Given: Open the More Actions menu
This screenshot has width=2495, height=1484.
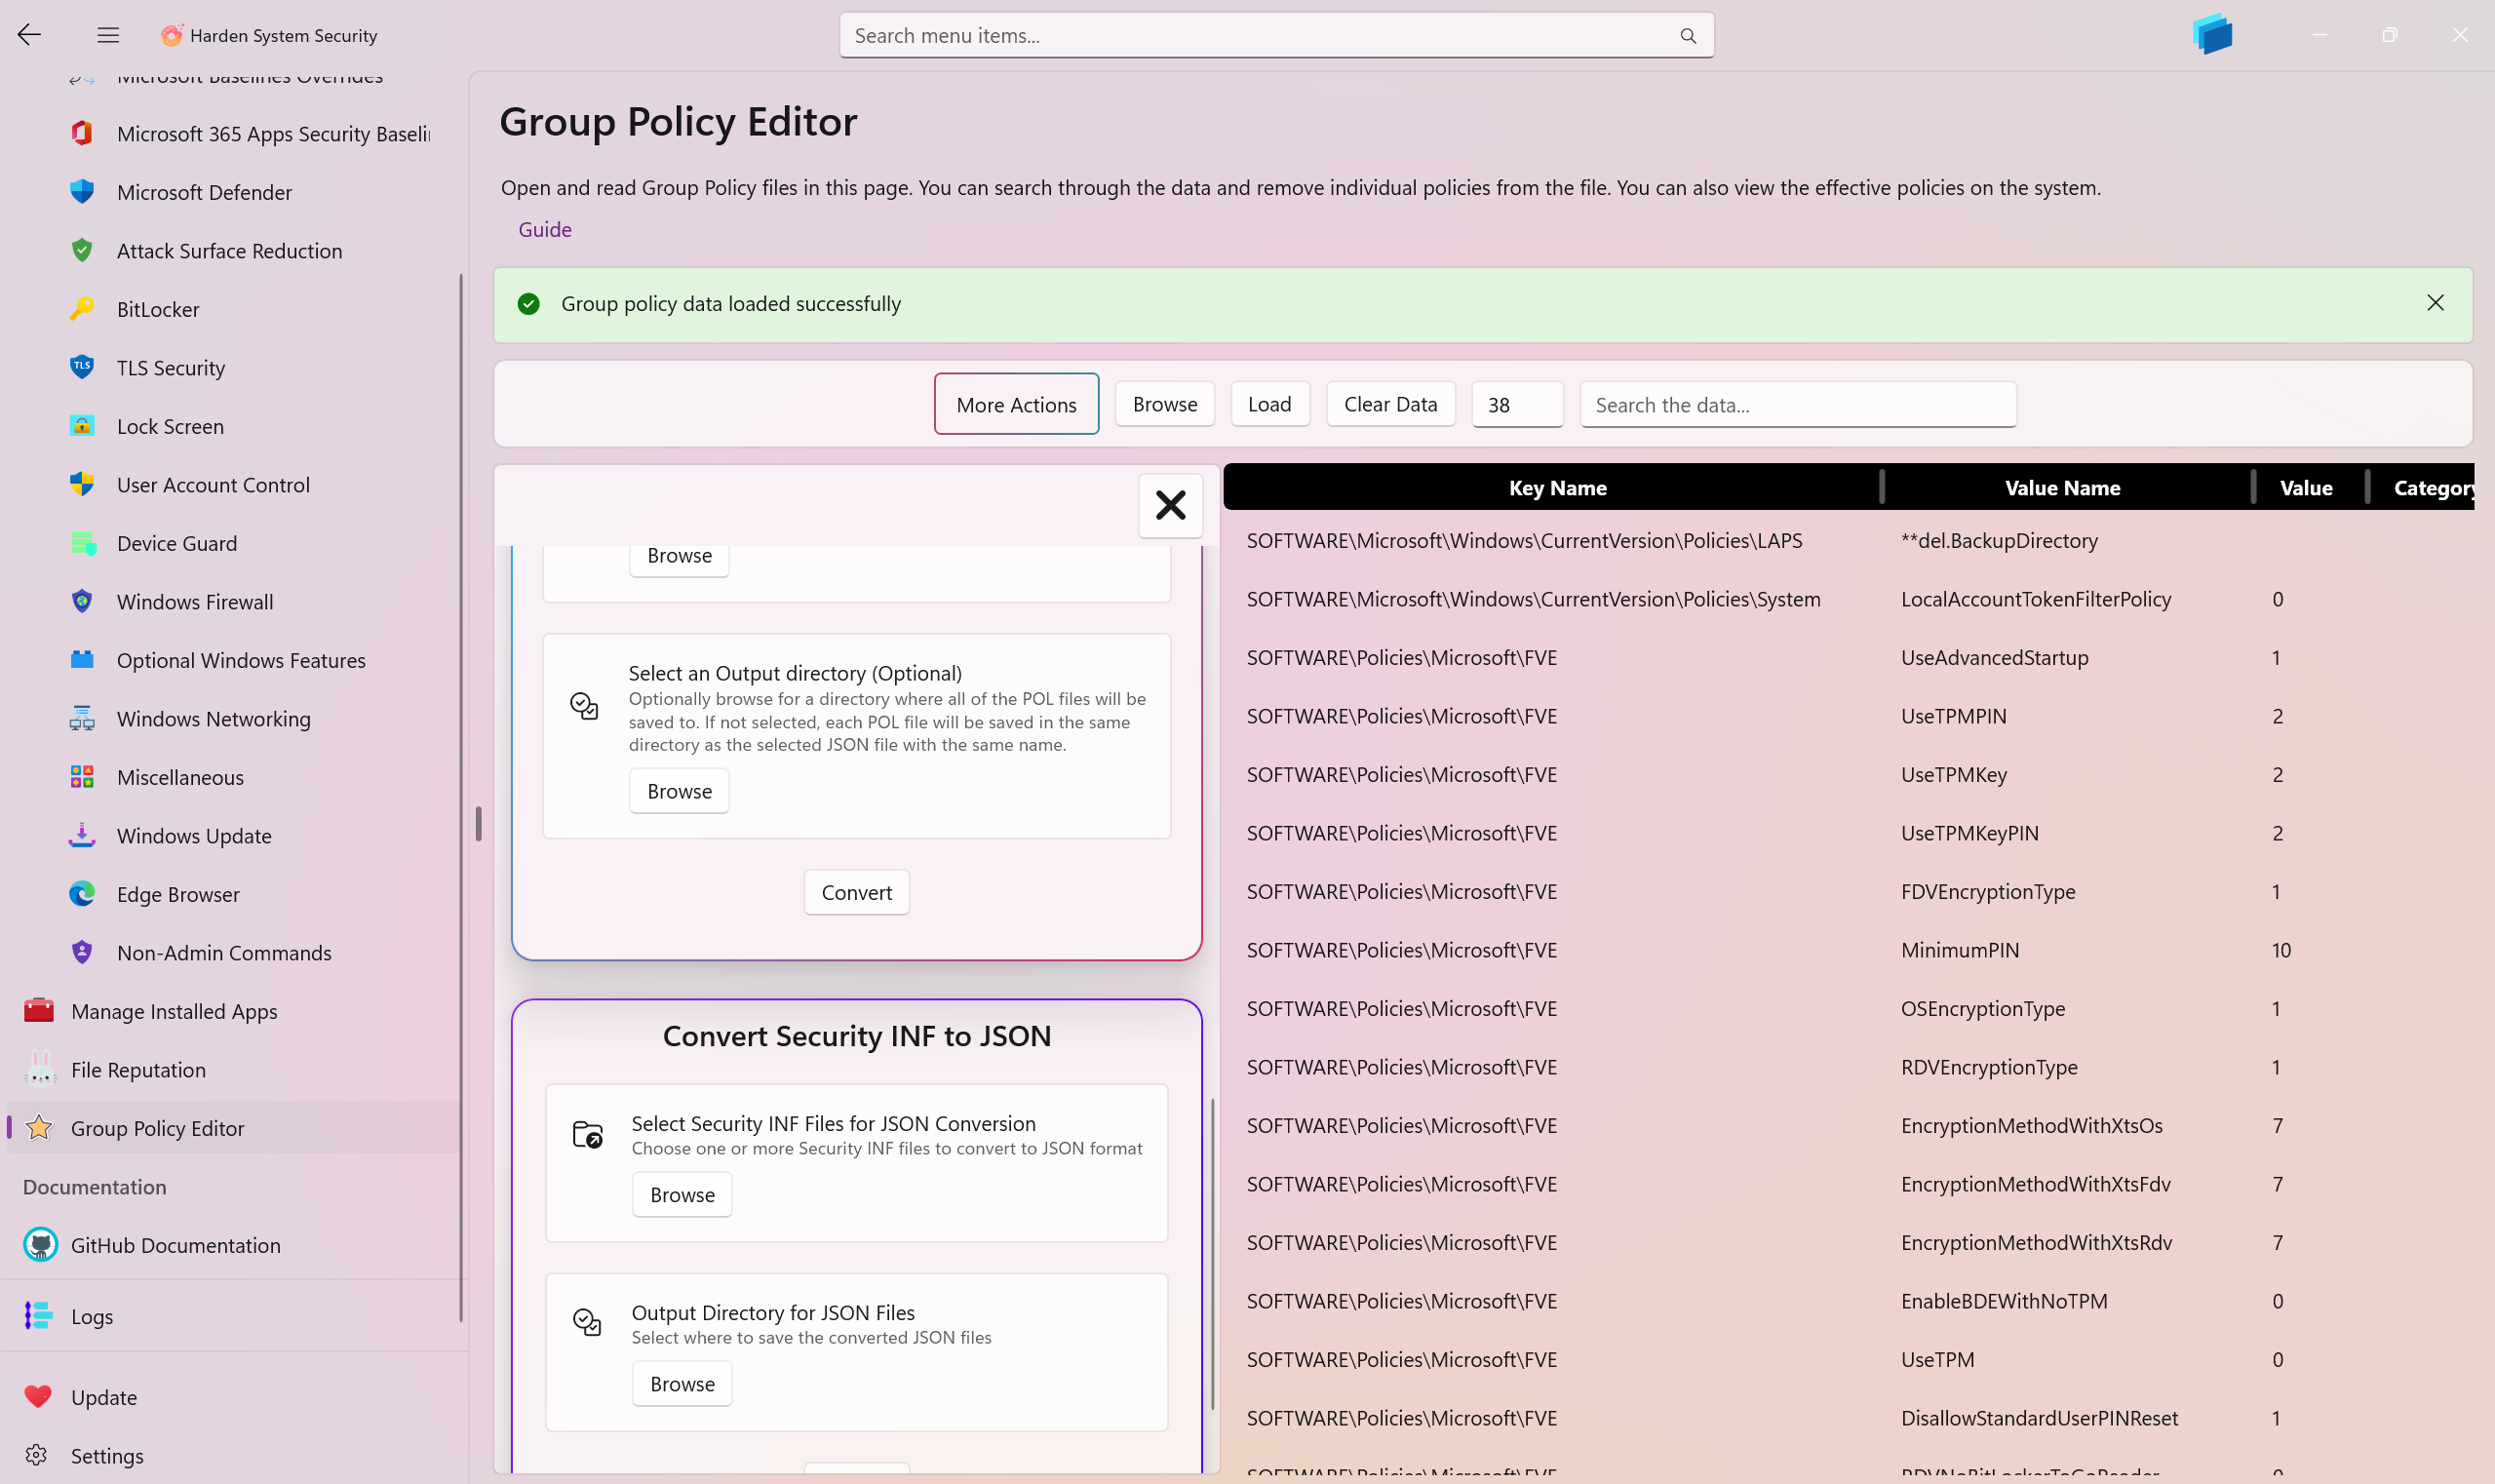Looking at the screenshot, I should point(1016,404).
